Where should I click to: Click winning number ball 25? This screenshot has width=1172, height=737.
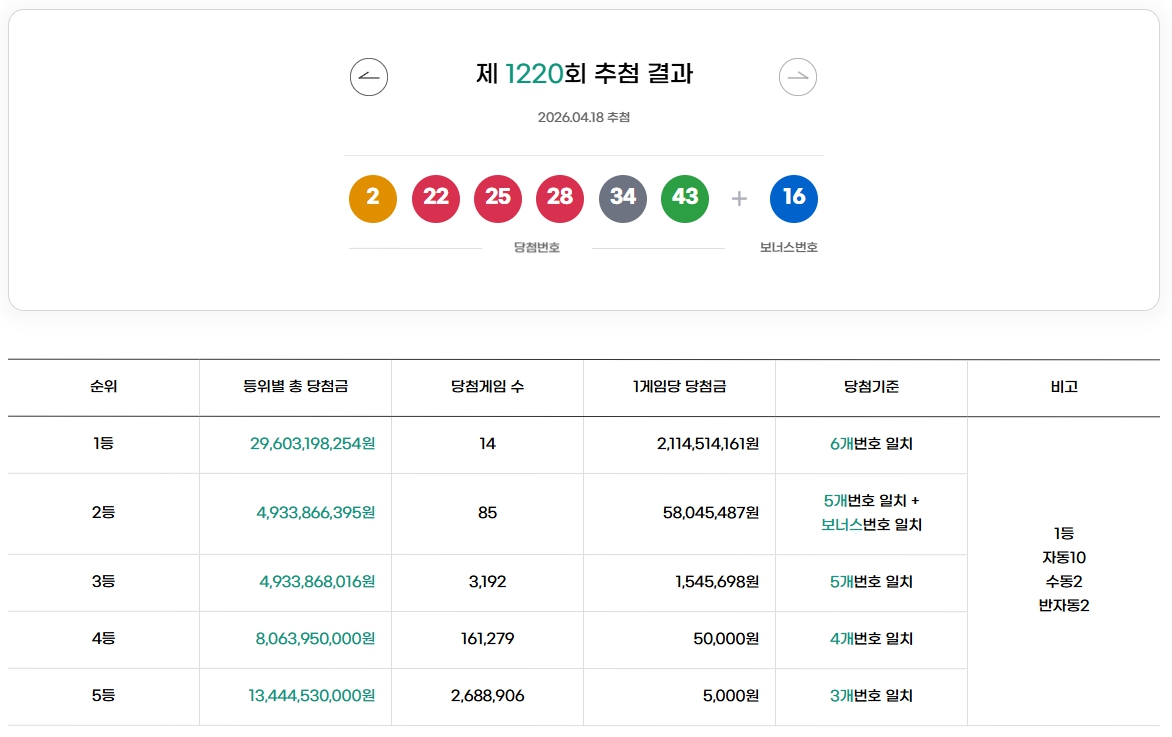point(497,198)
